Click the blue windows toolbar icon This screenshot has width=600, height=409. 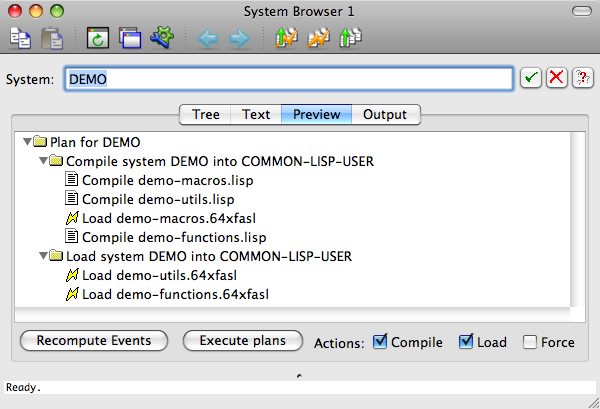[129, 39]
